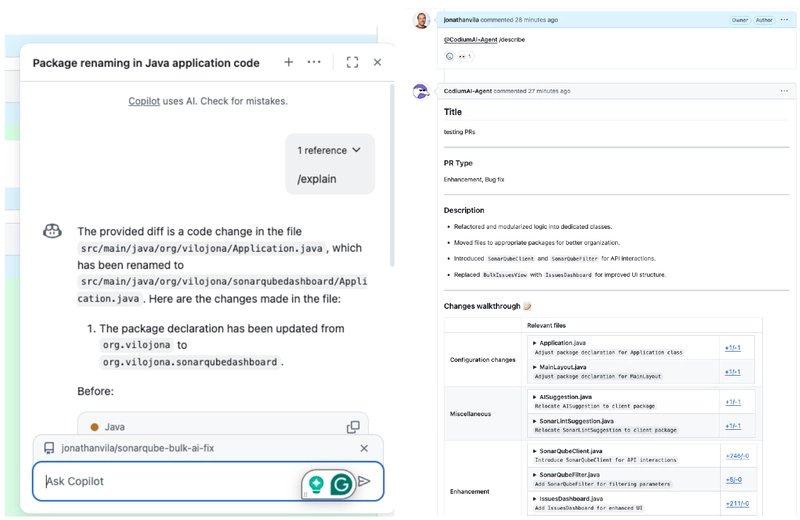The height and width of the screenshot is (520, 800).
Task: Click the '27 minutes ago' timestamp
Action: click(x=549, y=91)
